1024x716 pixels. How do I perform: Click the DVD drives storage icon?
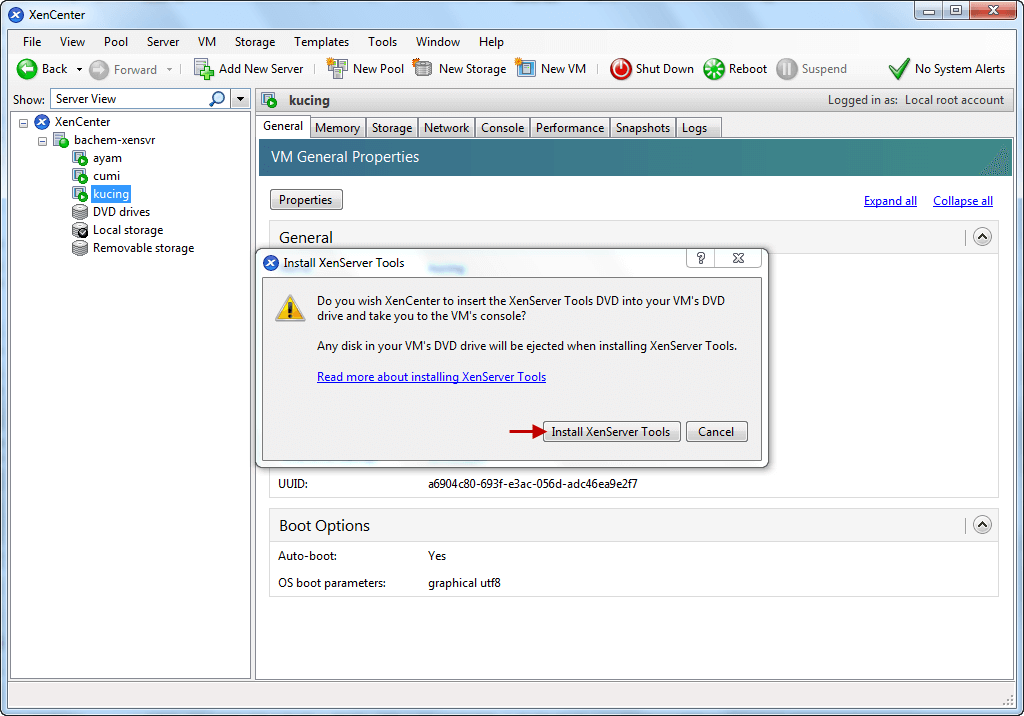[80, 212]
